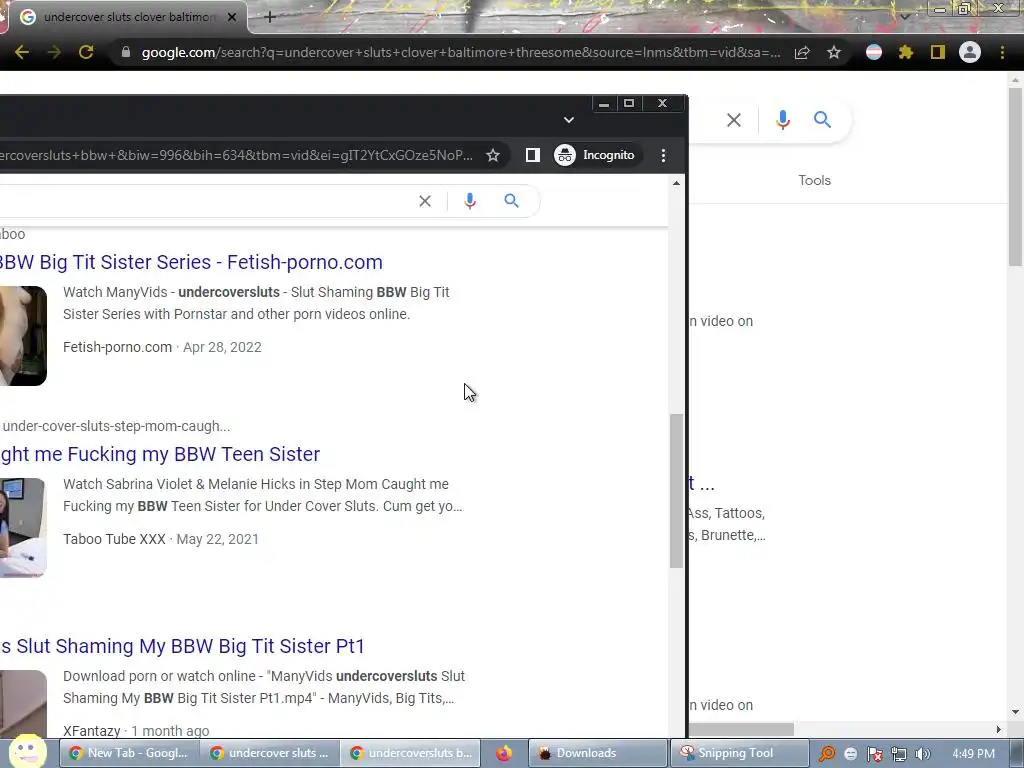This screenshot has width=1024, height=768.
Task: Open a new tab with the plus button
Action: (270, 17)
